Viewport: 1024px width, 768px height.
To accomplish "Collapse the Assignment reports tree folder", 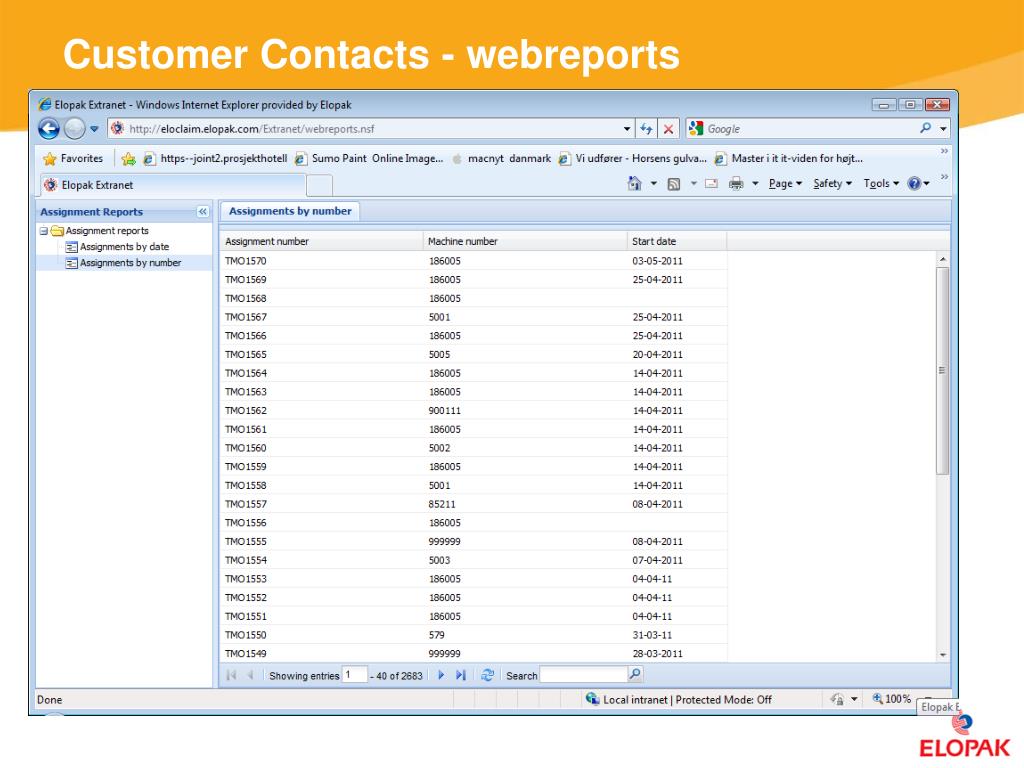I will point(43,231).
